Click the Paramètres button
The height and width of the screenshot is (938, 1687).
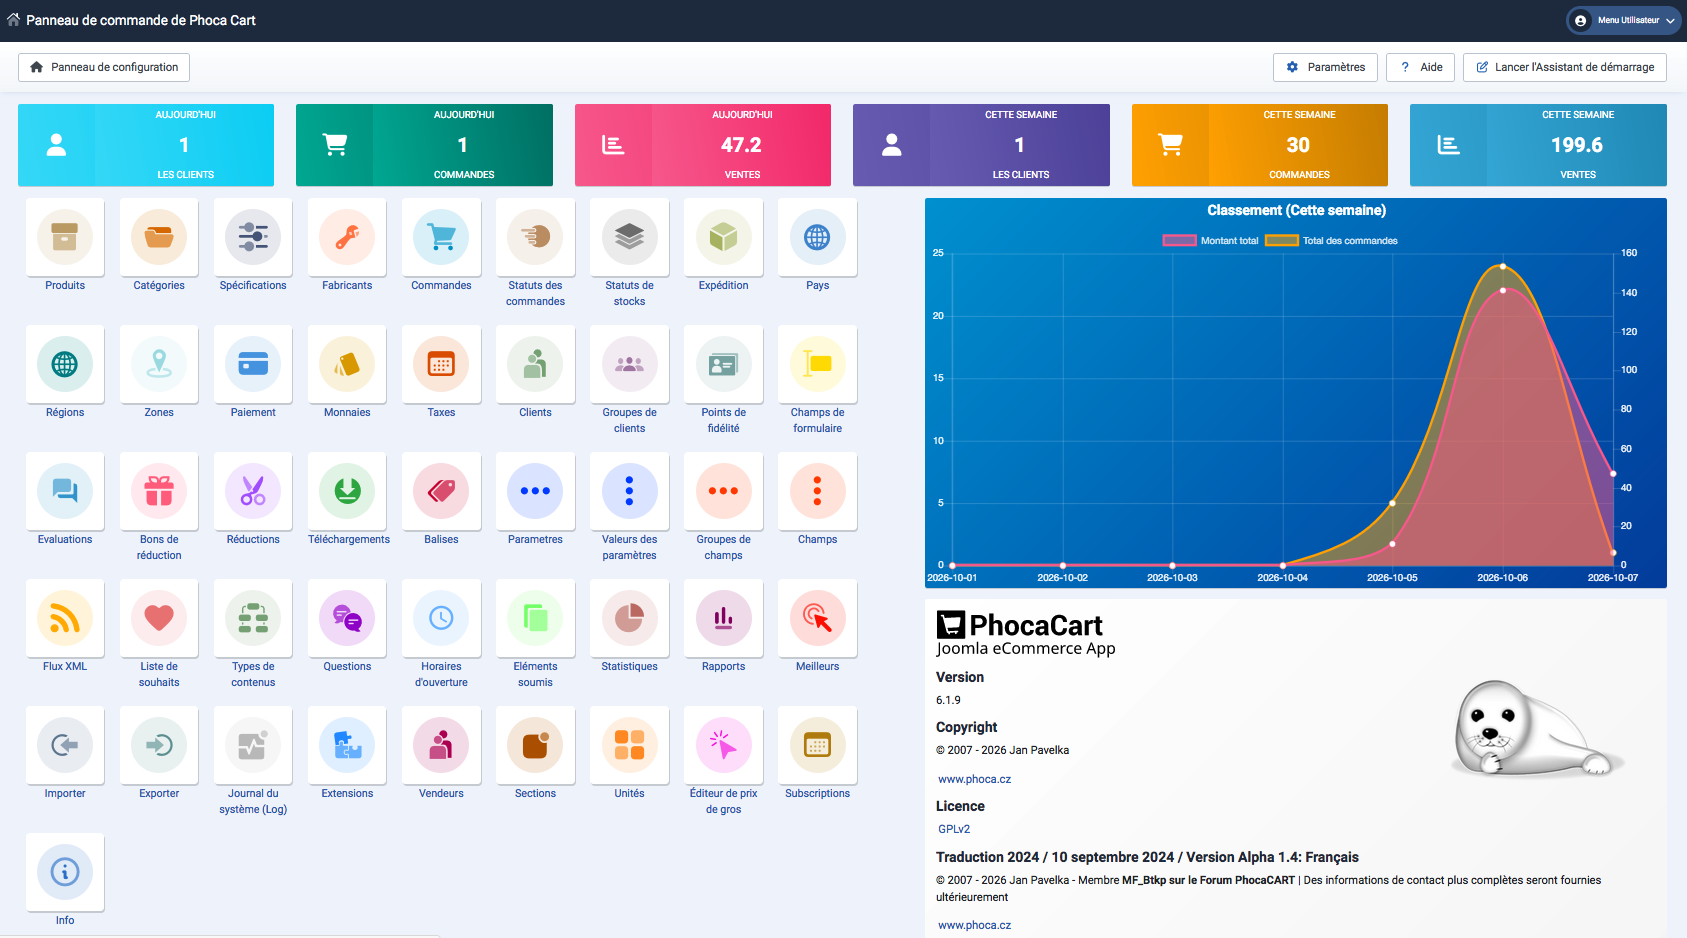tap(1325, 67)
